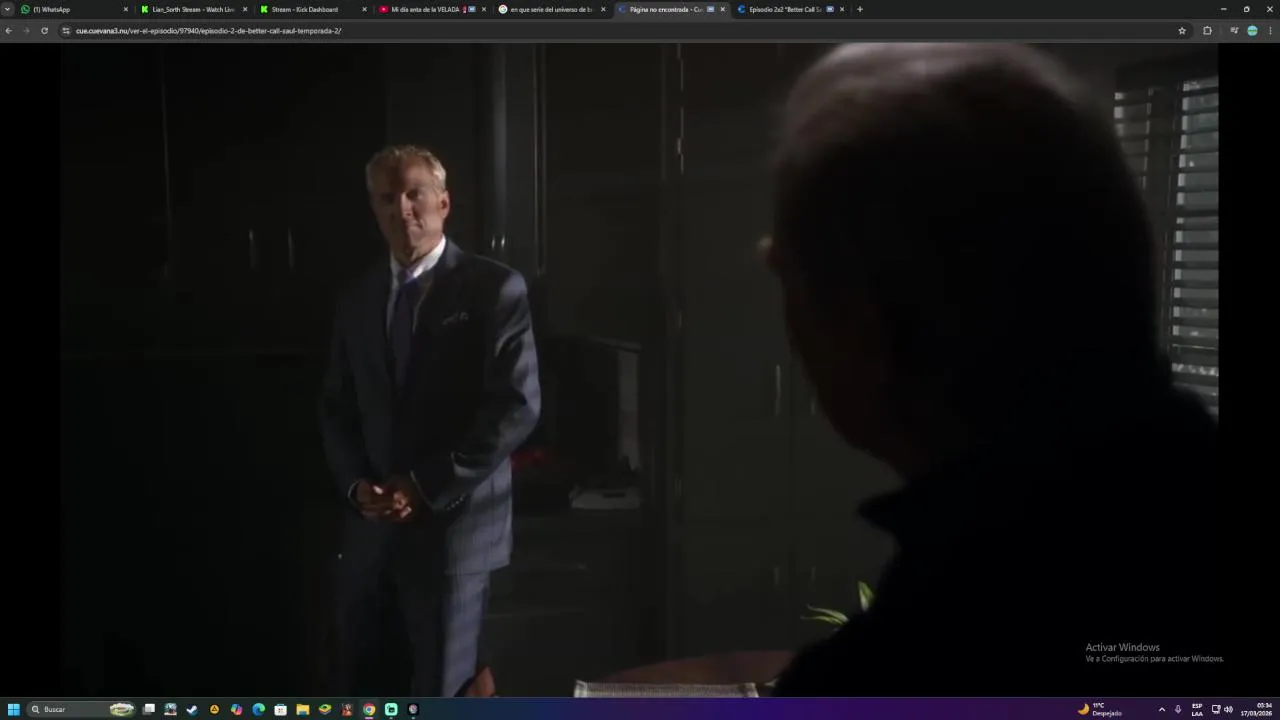Click the Buscar taskbar search box

(x=82, y=709)
